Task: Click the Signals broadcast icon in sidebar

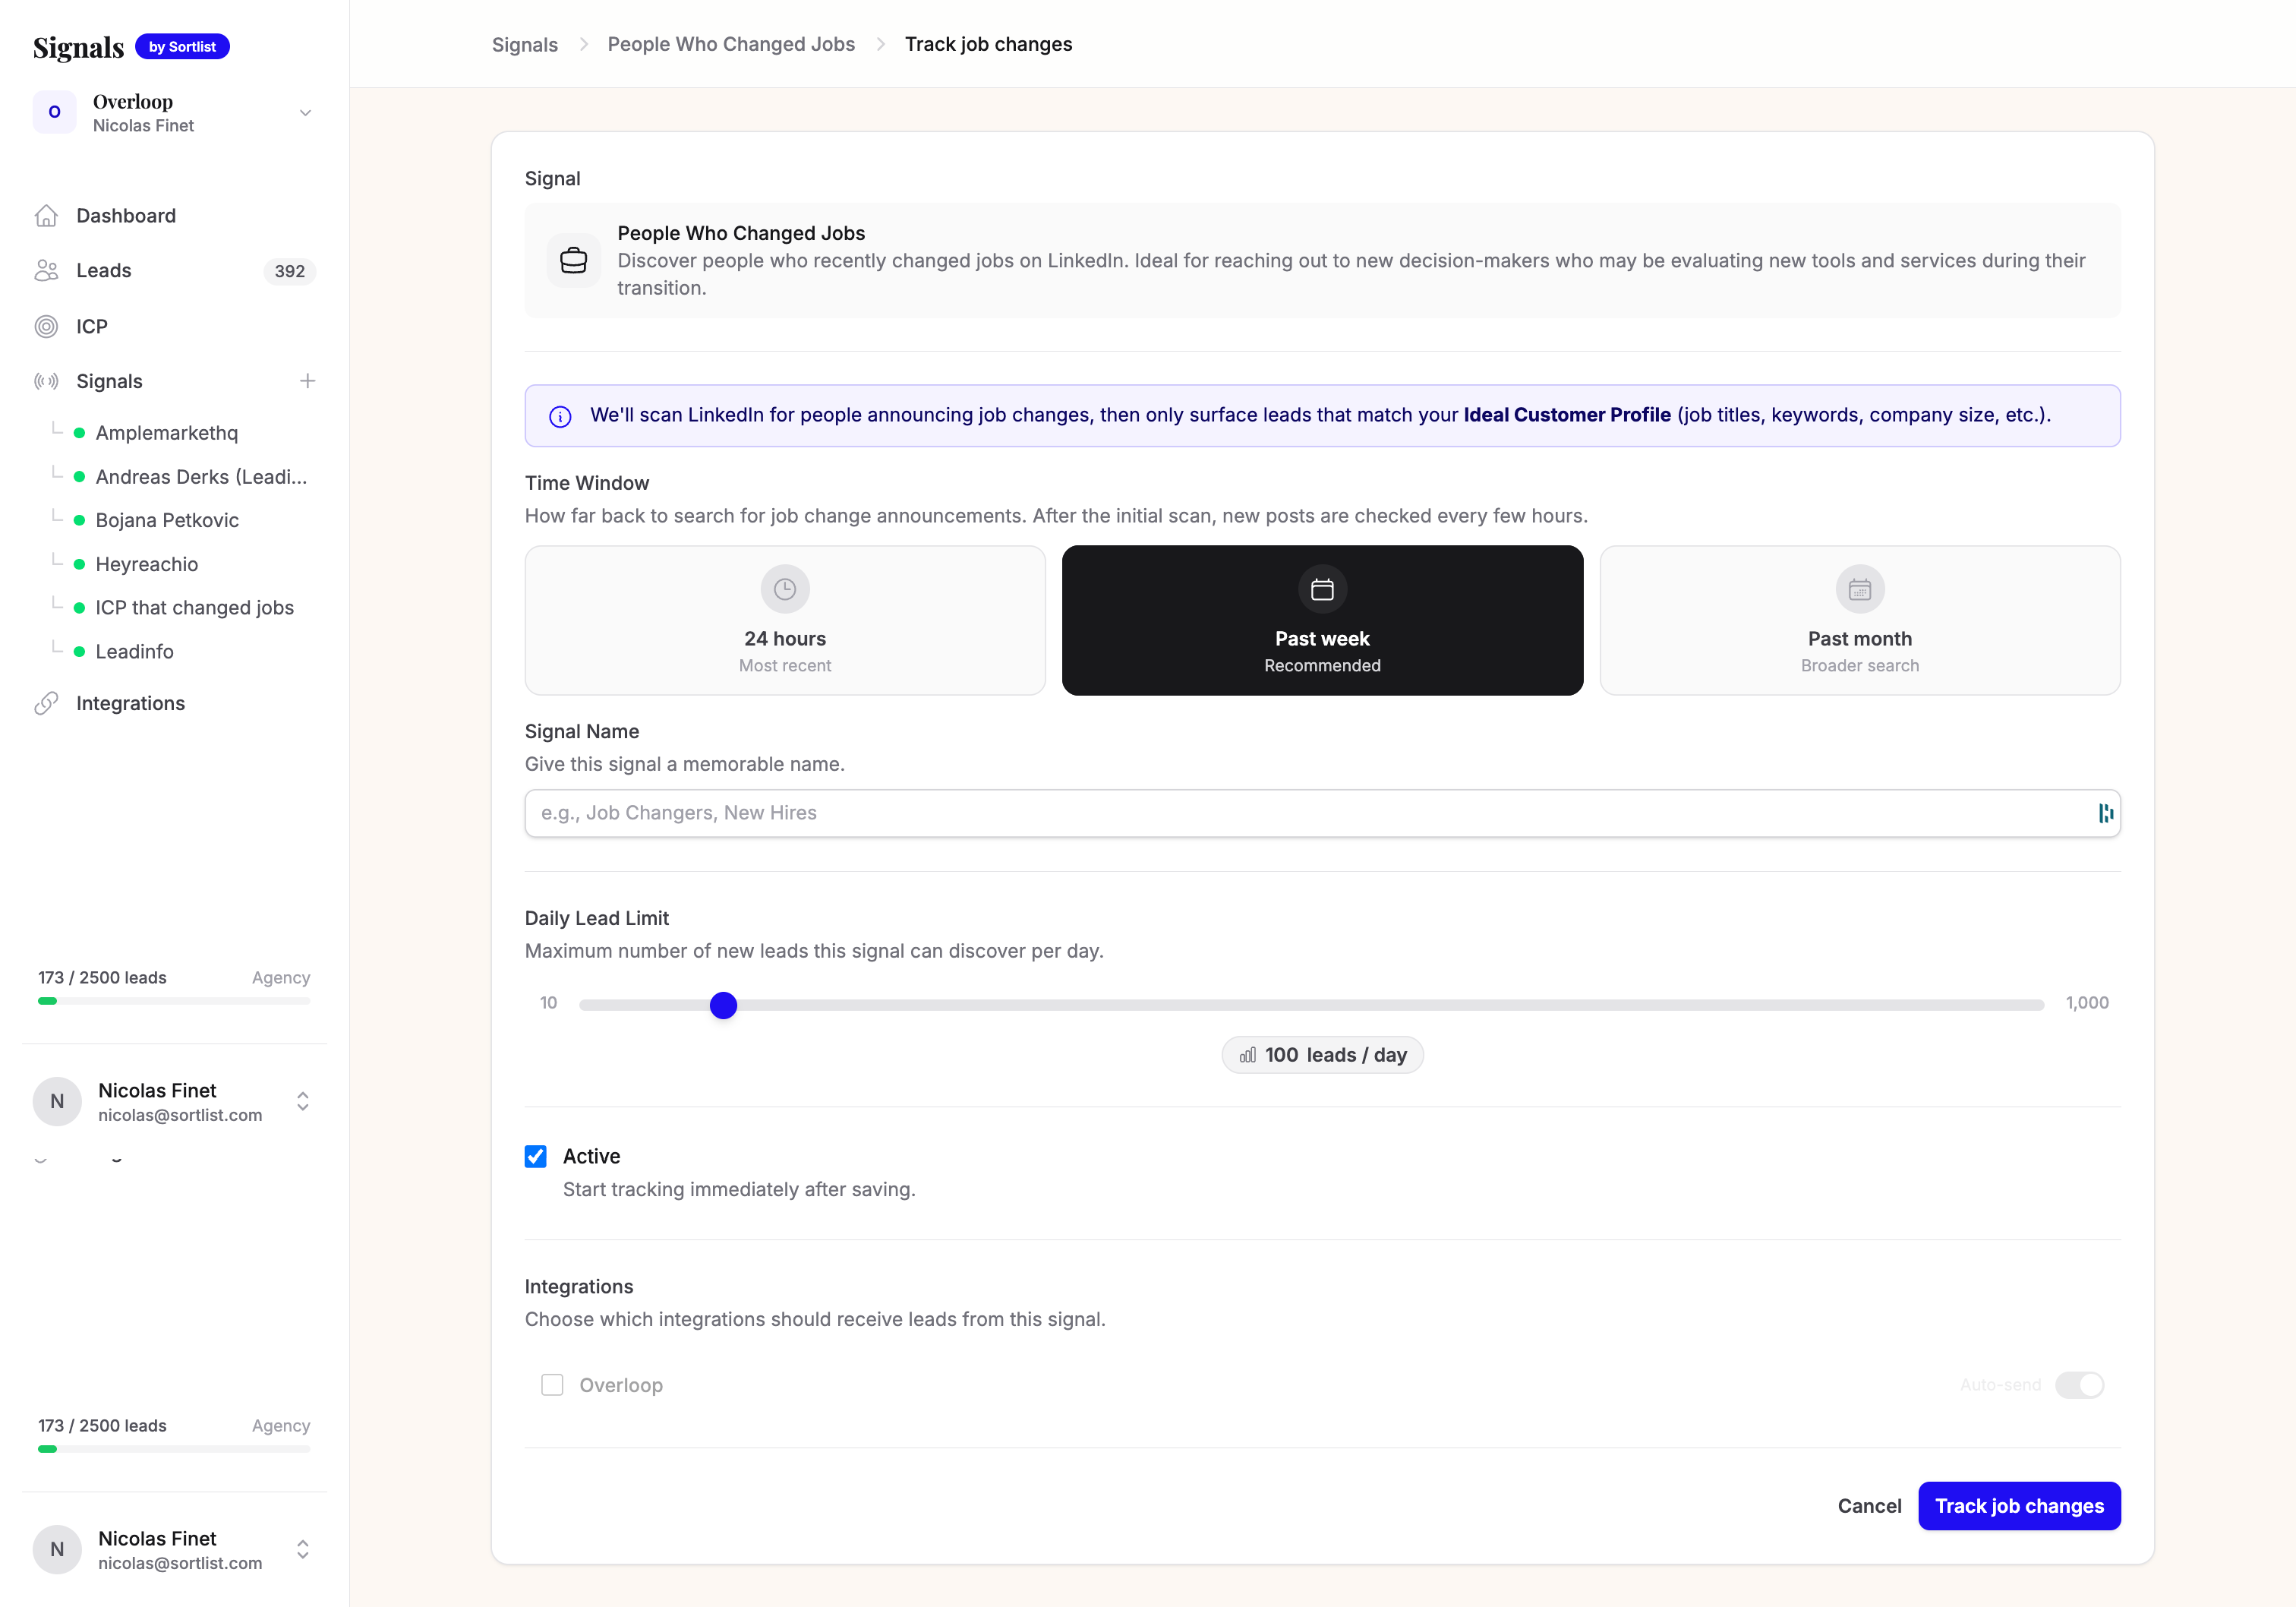Action: (x=46, y=381)
